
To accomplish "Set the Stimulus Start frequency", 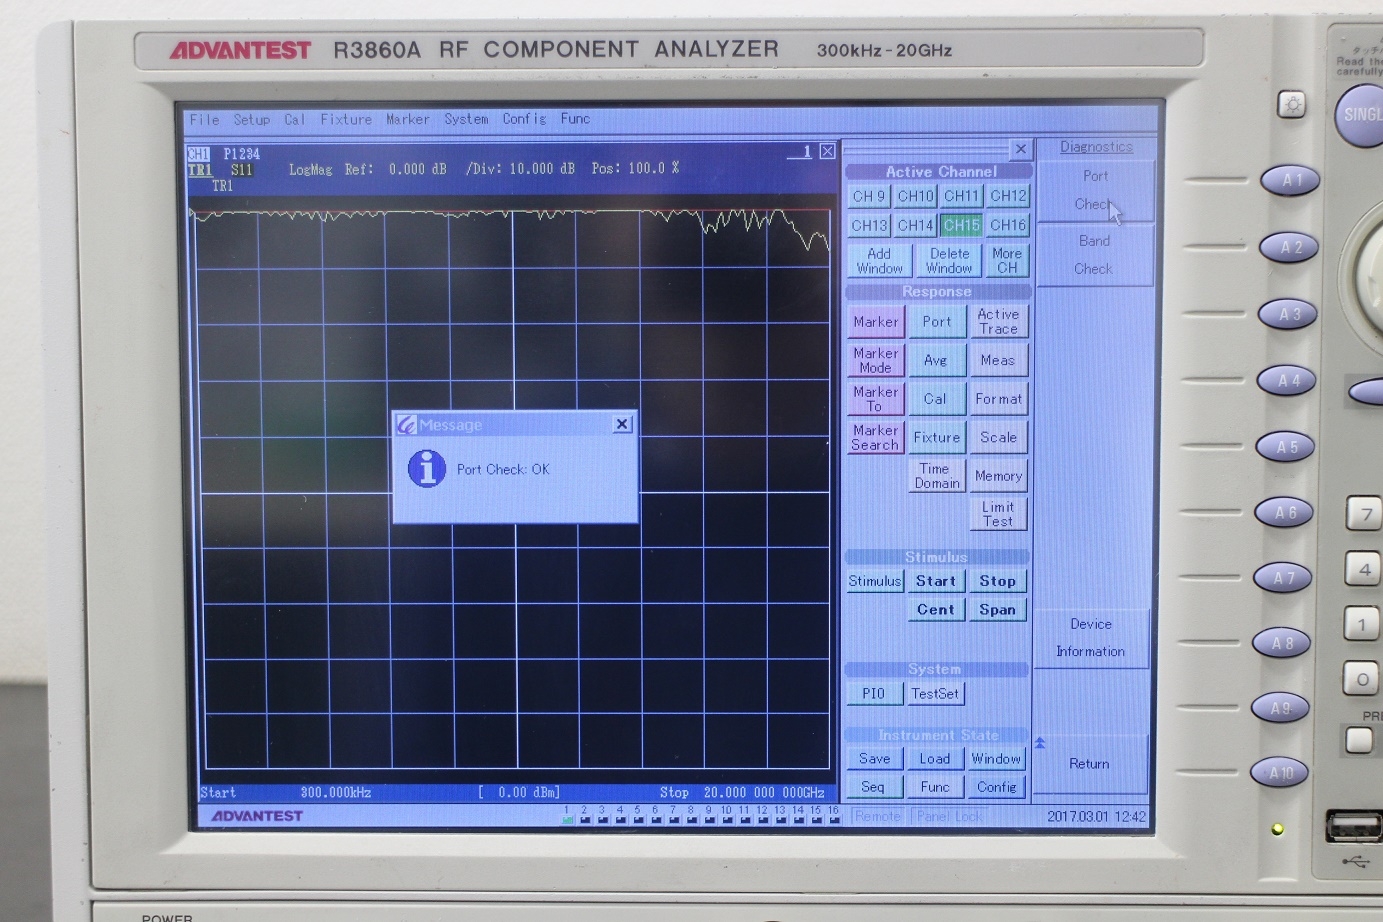I will 935,581.
